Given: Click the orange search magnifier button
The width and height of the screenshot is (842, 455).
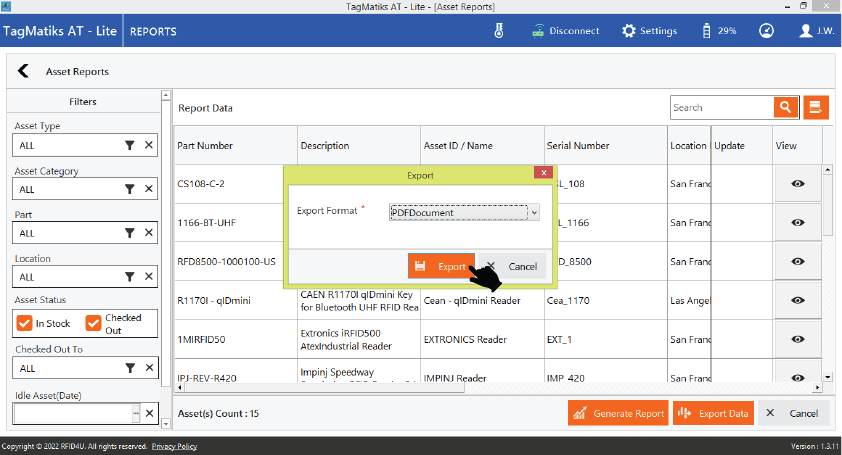Looking at the screenshot, I should [785, 108].
